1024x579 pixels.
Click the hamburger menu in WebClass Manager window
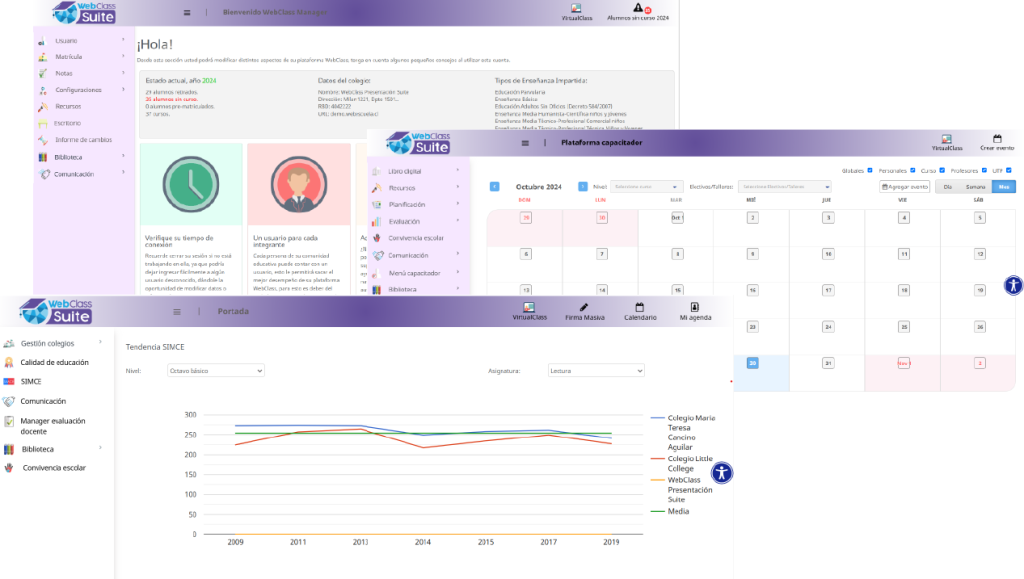point(187,12)
